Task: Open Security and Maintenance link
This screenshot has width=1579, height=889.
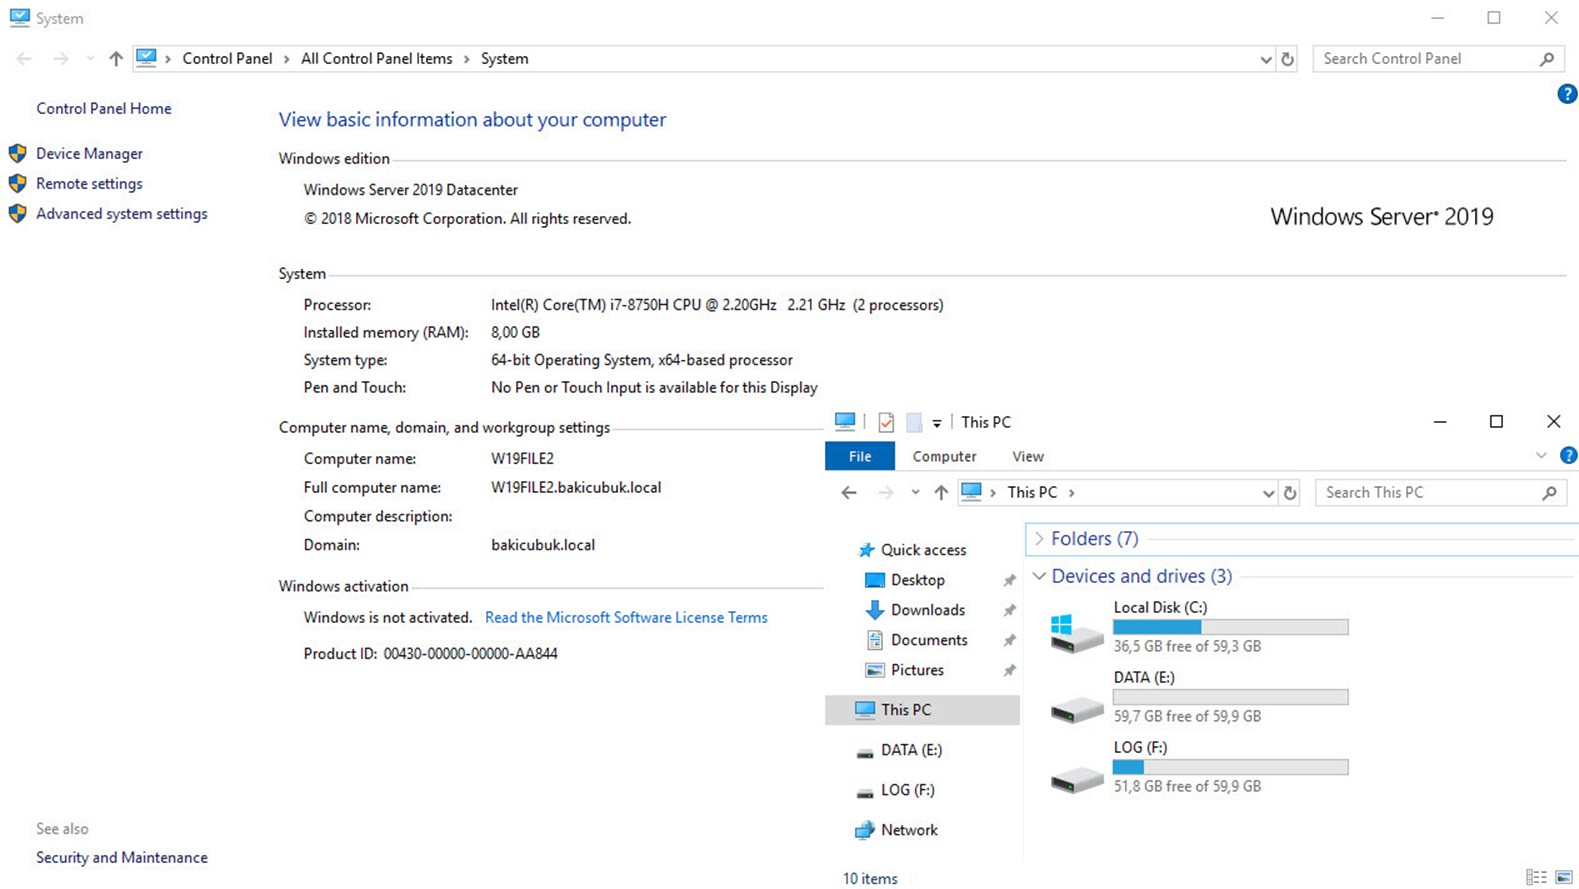Action: tap(122, 857)
